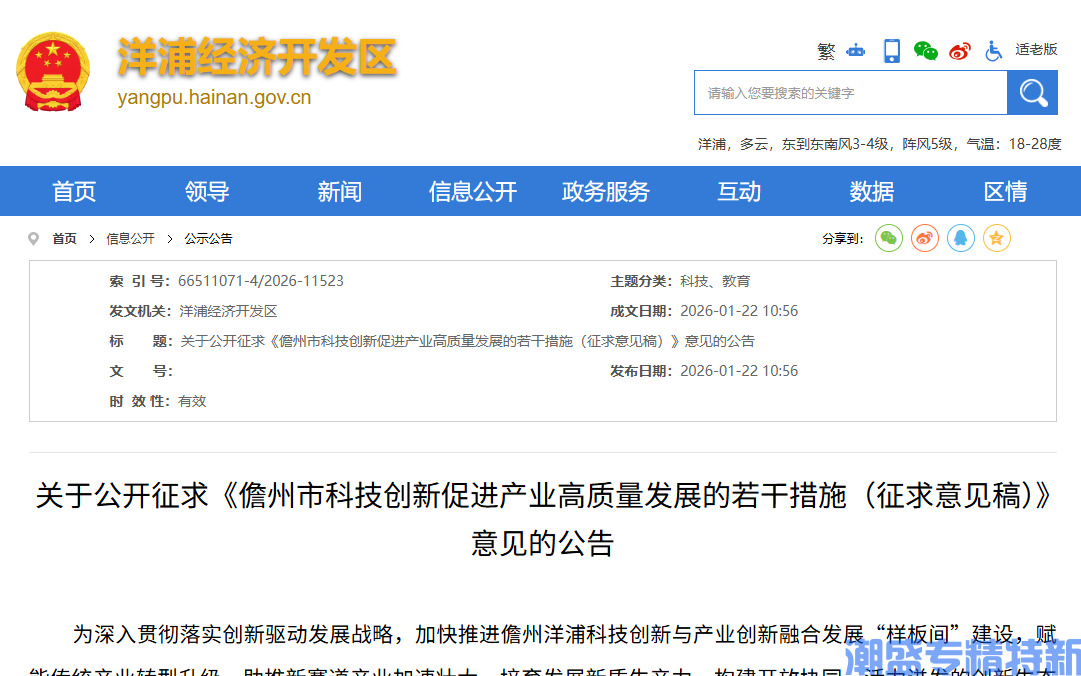
Task: Open the header Weibo account icon
Action: click(x=959, y=51)
